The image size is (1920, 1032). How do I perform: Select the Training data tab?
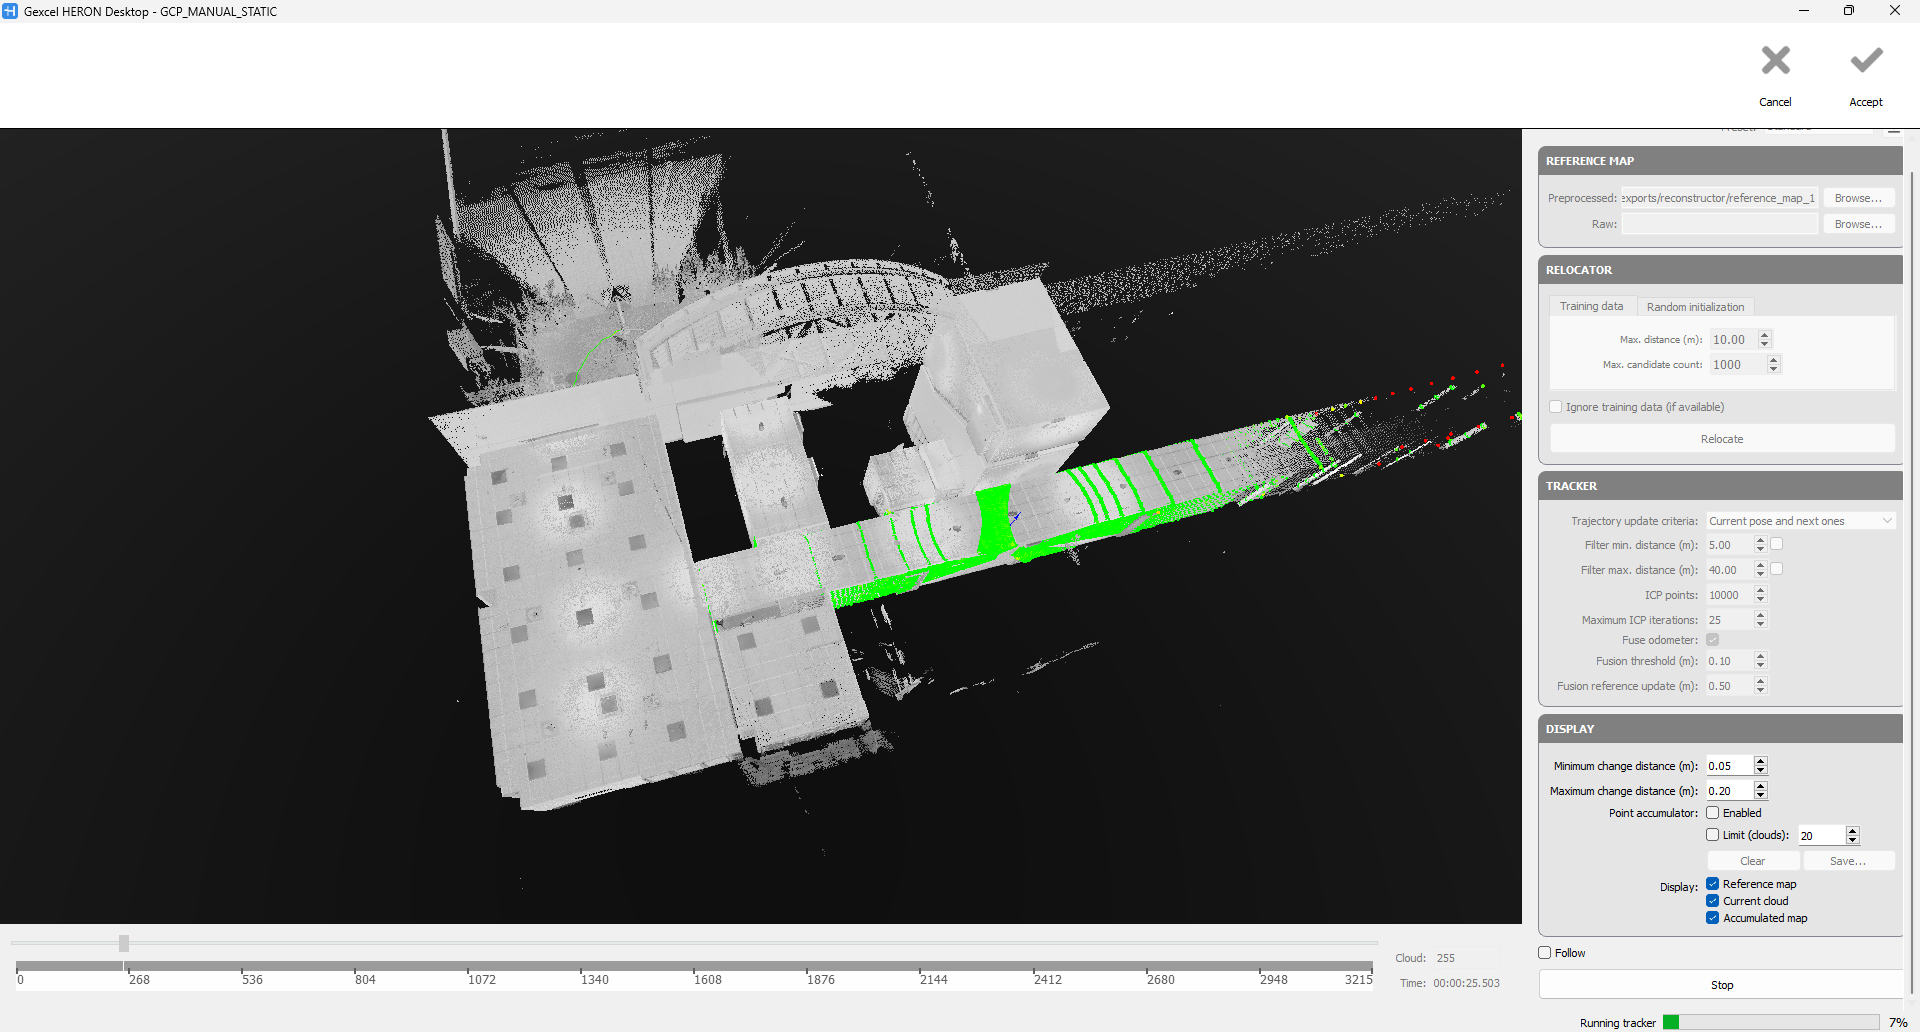[x=1591, y=307]
